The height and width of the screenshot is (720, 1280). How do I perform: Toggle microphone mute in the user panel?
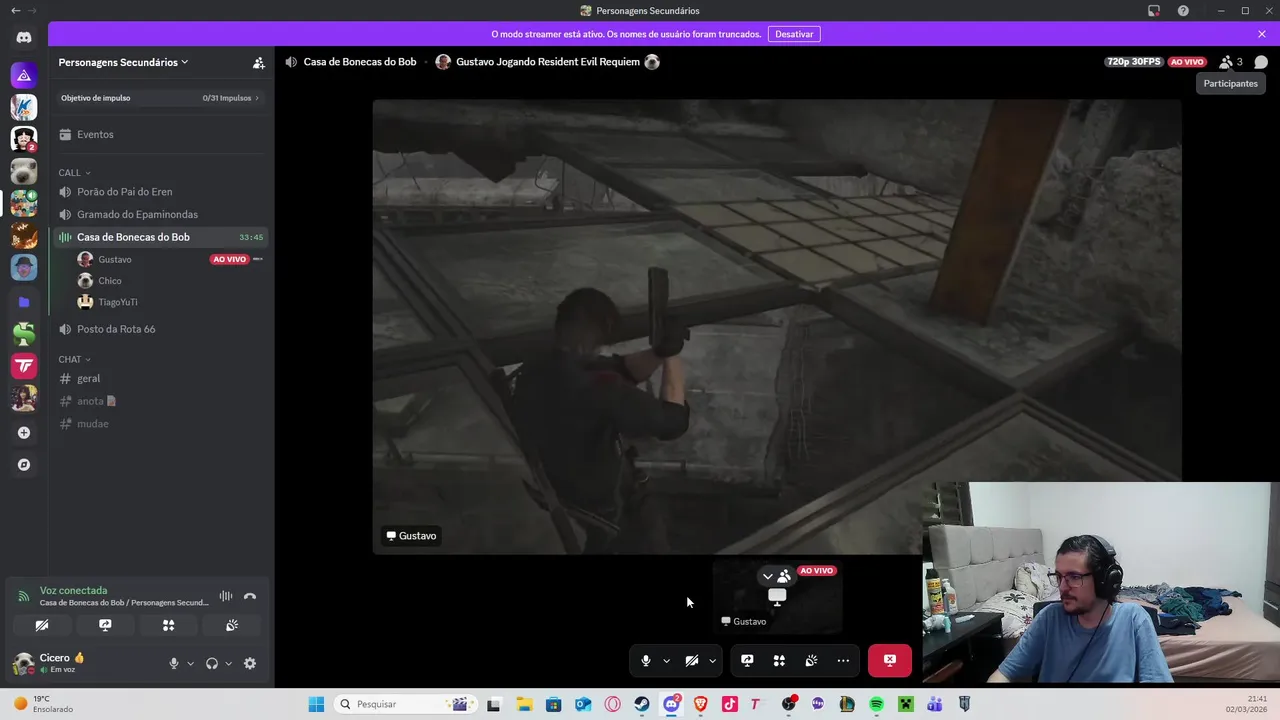(174, 663)
